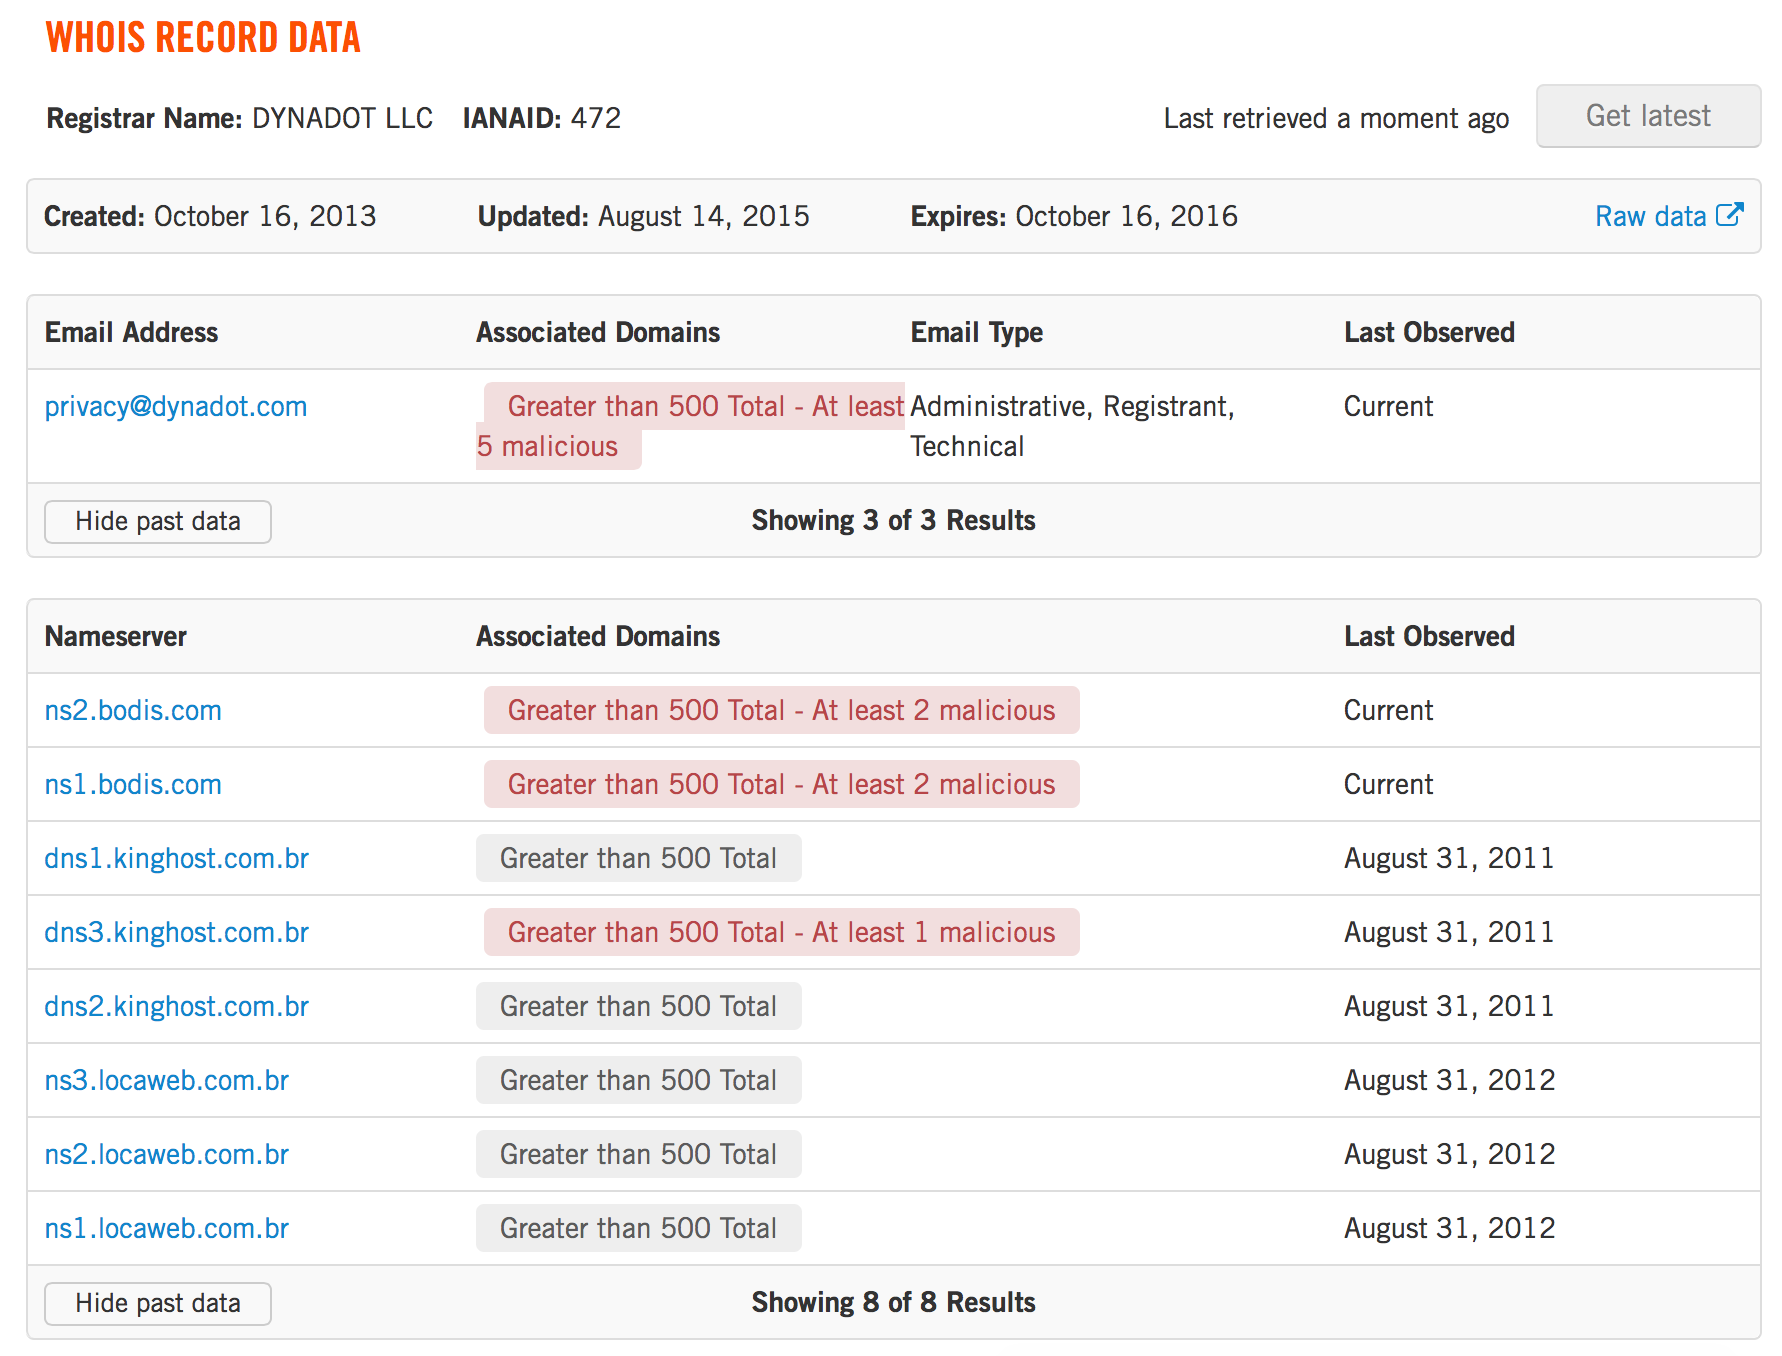Click ns1.bodis.com's 2 malicious domains badge
Image resolution: width=1782 pixels, height=1356 pixels.
781,785
